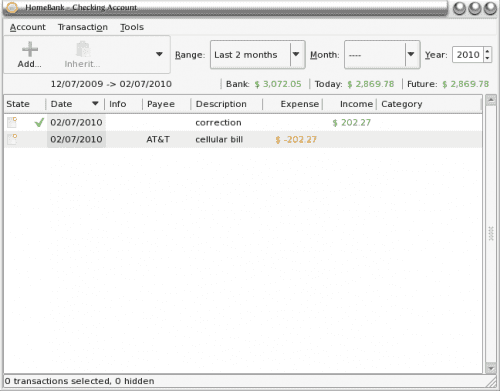
Task: Click the Date column sort arrow
Action: pyautogui.click(x=95, y=103)
